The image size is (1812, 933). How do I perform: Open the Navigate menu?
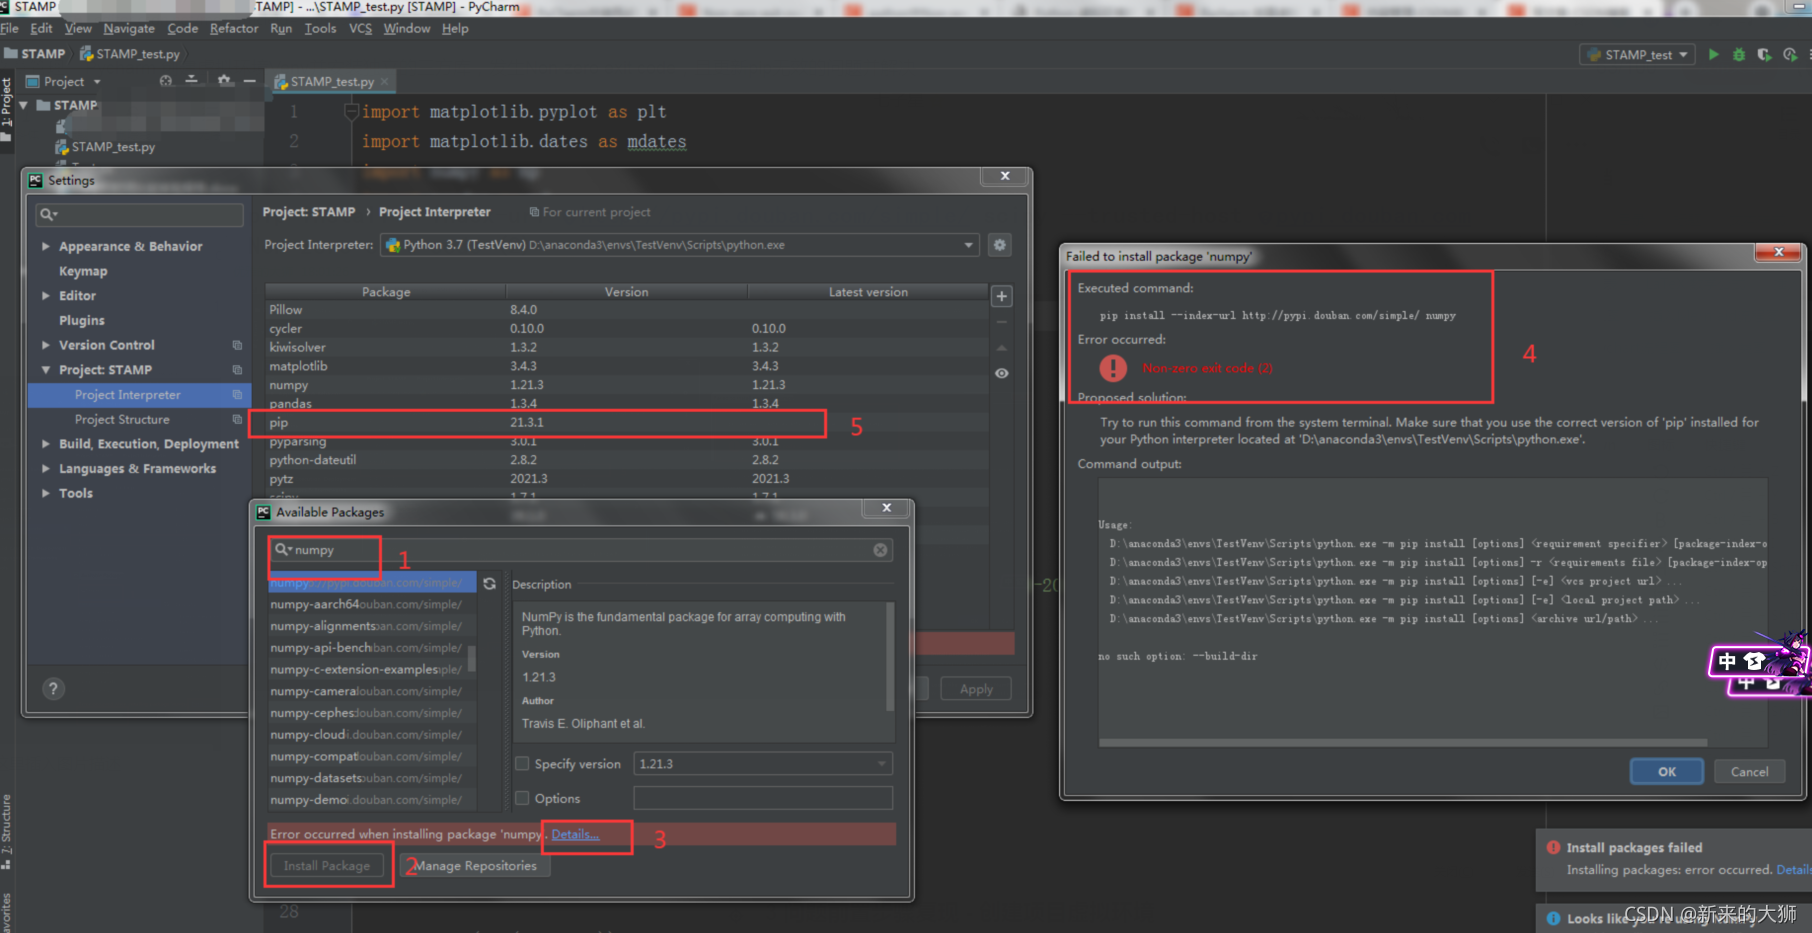pyautogui.click(x=129, y=29)
